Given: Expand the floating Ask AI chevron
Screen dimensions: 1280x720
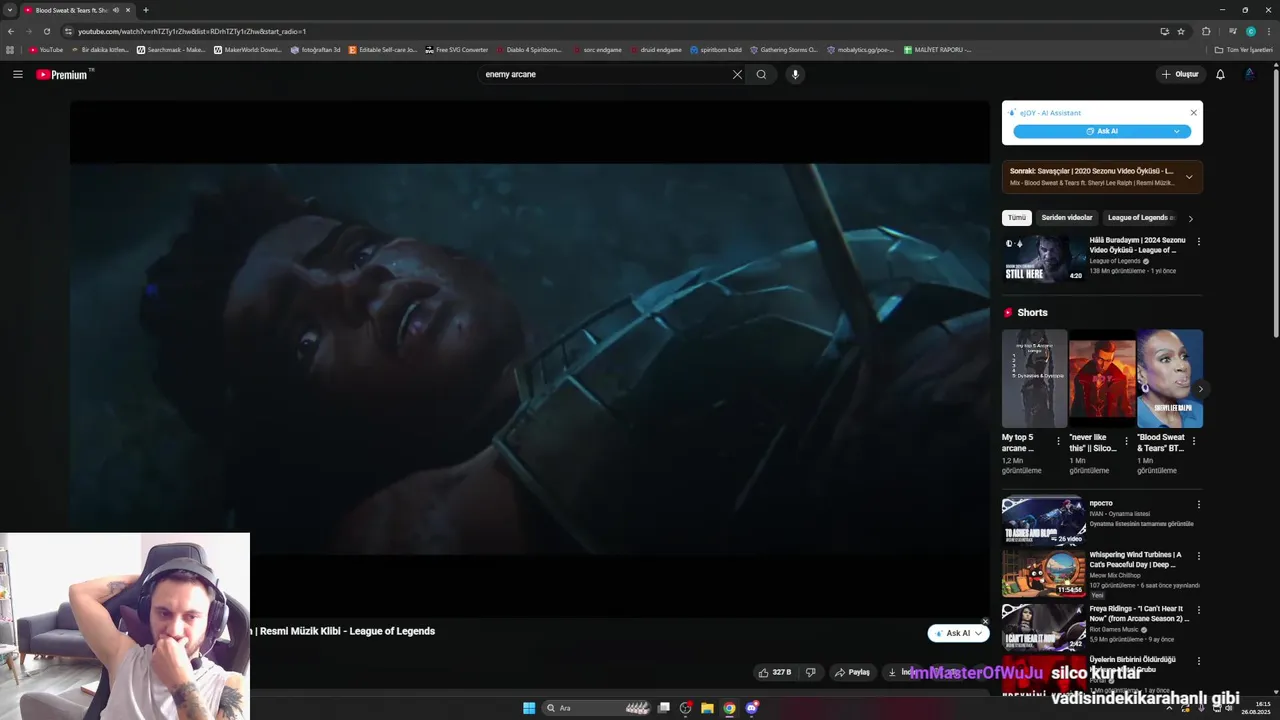Looking at the screenshot, I should click(978, 633).
